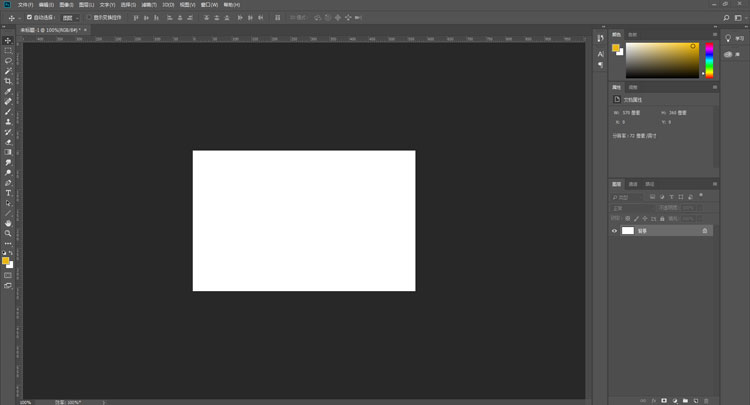
Task: Click the foreground color swatch in the toolbar
Action: (6, 260)
